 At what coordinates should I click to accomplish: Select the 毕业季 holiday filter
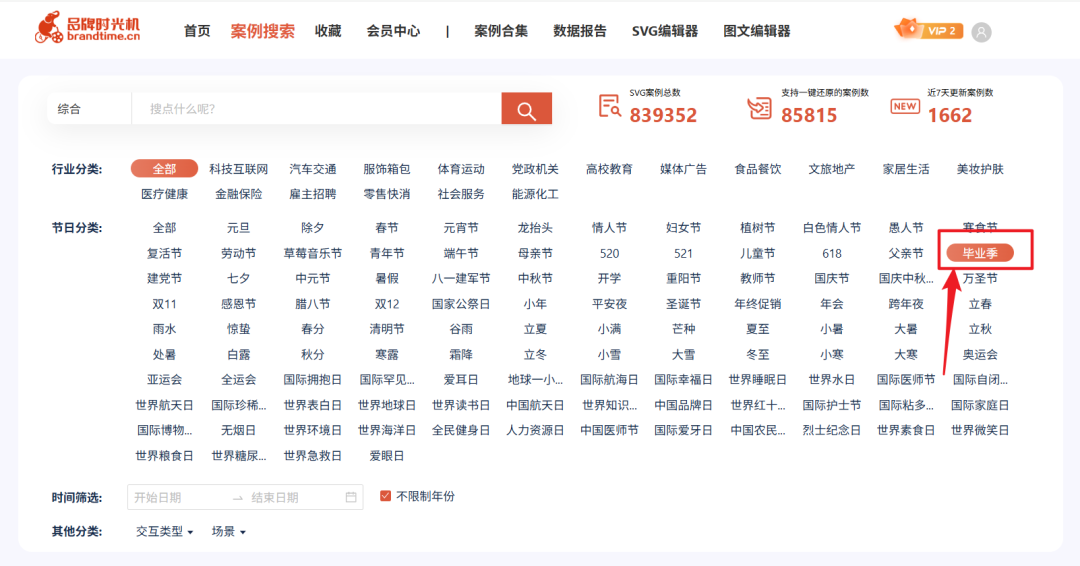pyautogui.click(x=980, y=253)
